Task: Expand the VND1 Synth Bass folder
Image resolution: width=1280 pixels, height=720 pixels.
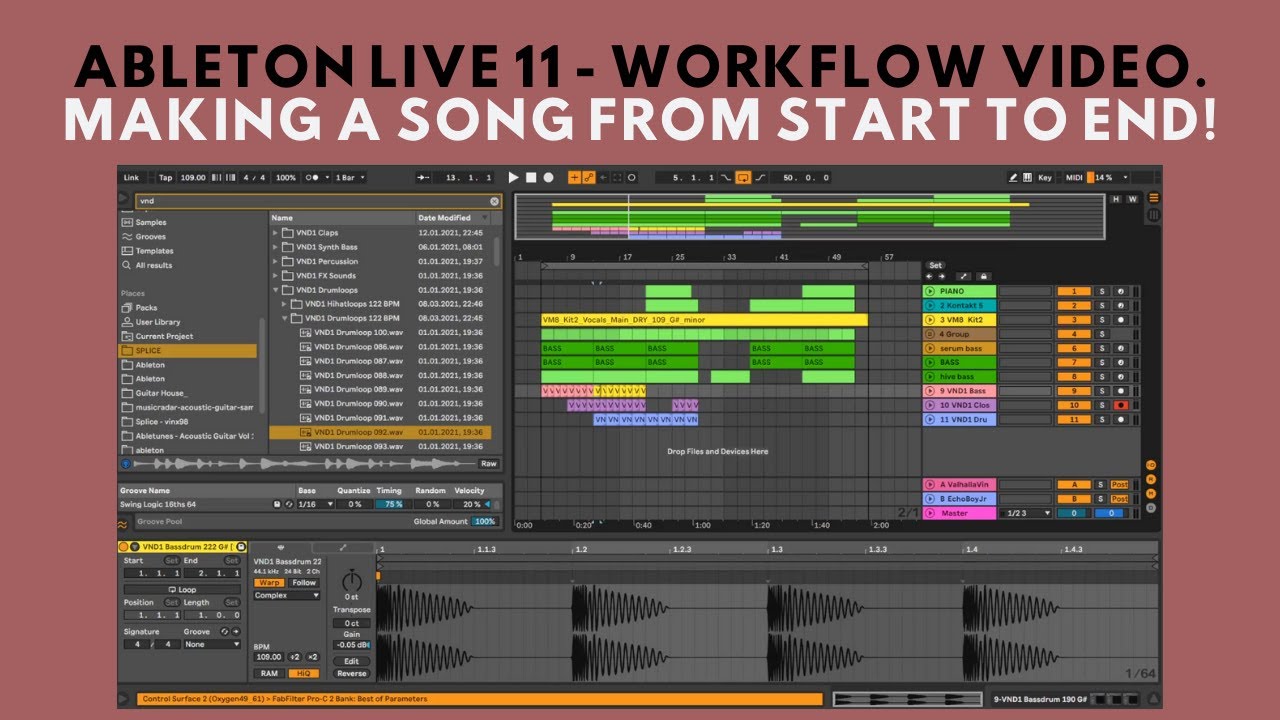Action: click(276, 247)
